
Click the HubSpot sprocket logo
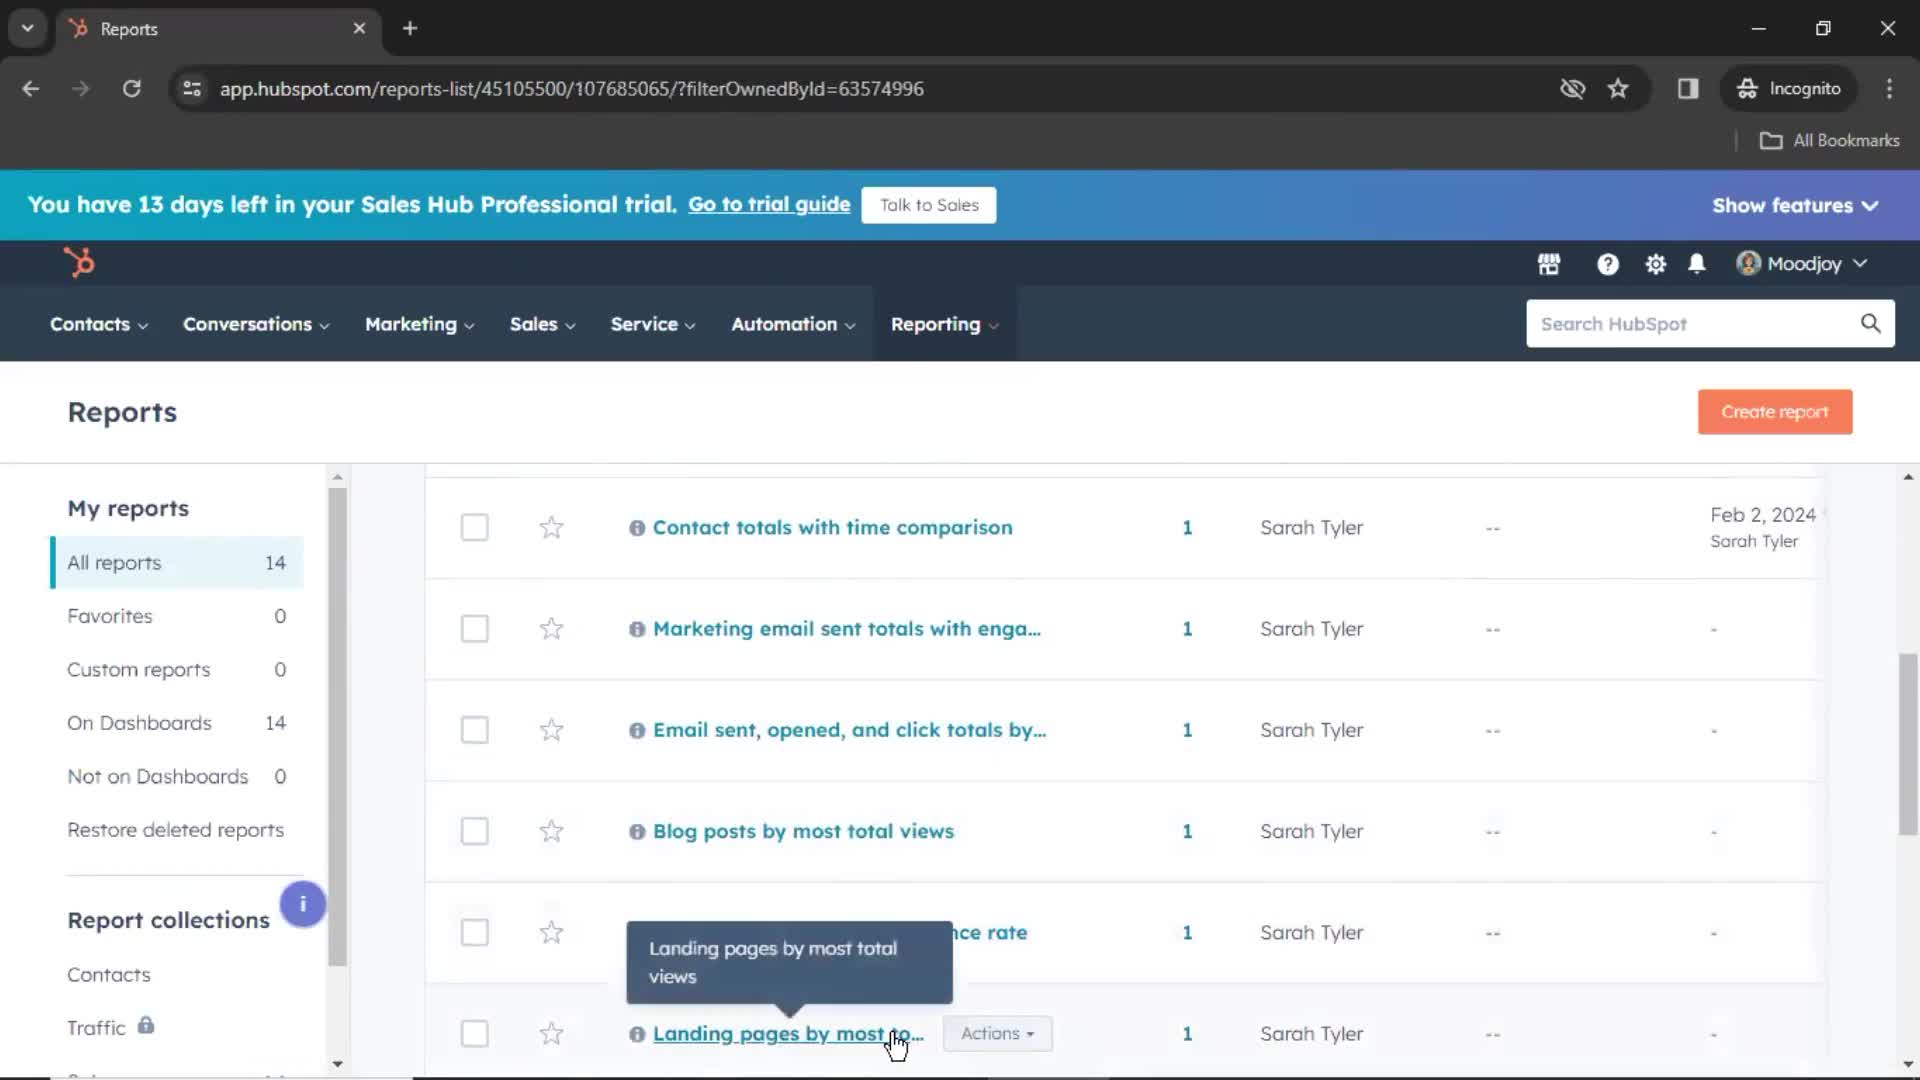79,262
